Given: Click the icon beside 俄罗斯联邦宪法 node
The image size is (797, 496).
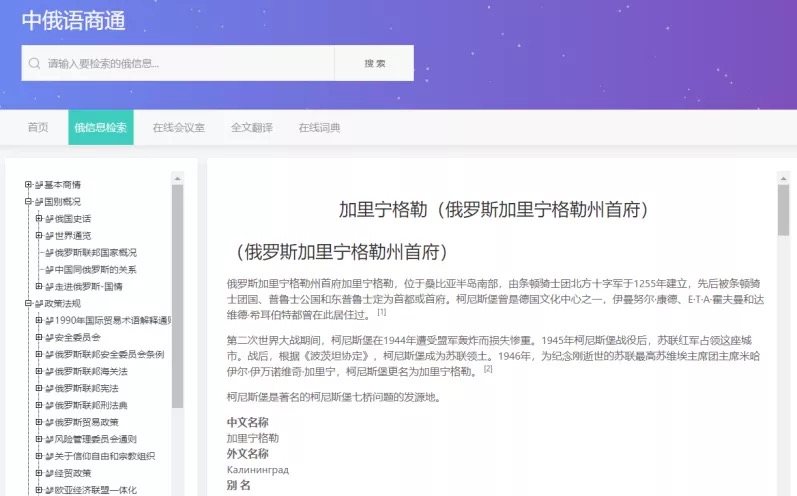Looking at the screenshot, I should (49, 389).
